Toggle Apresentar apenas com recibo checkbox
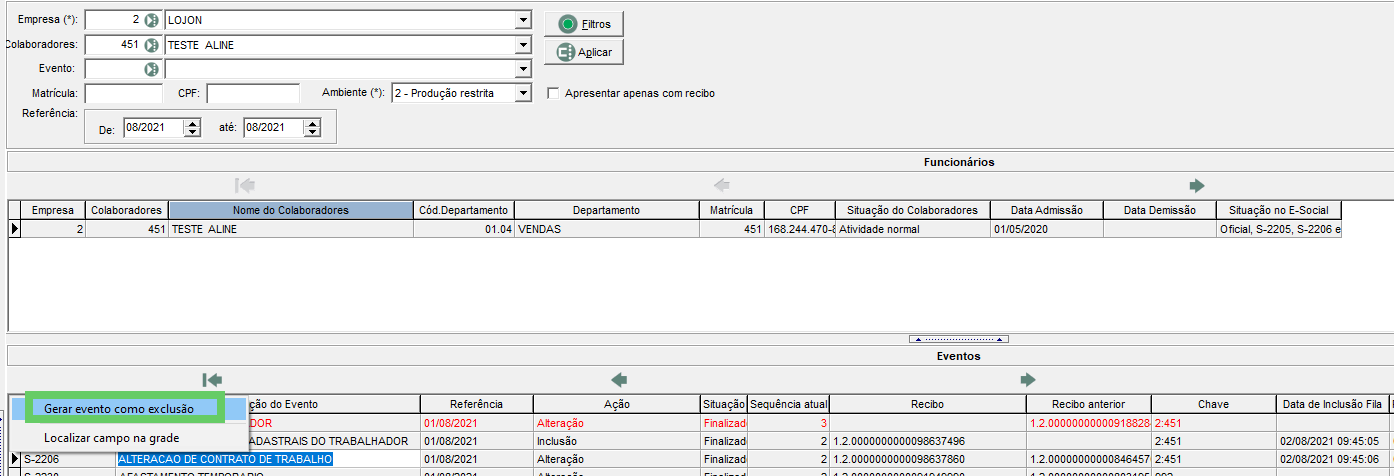The width and height of the screenshot is (1394, 476). pos(553,93)
